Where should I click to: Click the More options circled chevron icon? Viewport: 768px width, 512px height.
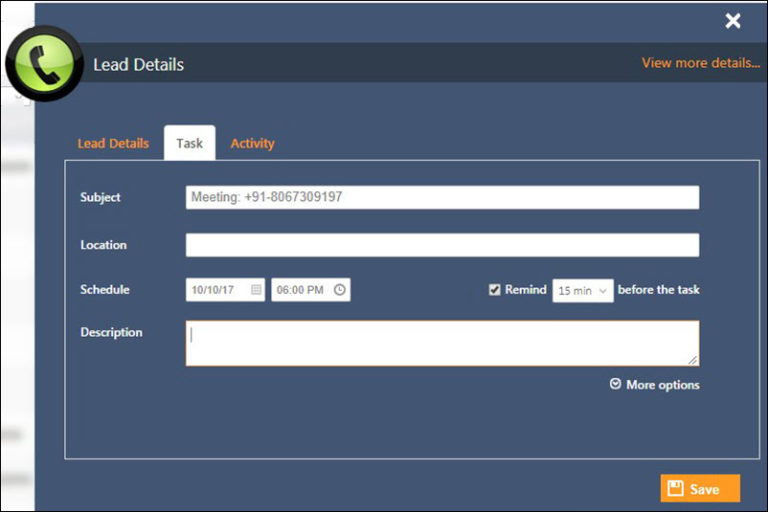(616, 384)
